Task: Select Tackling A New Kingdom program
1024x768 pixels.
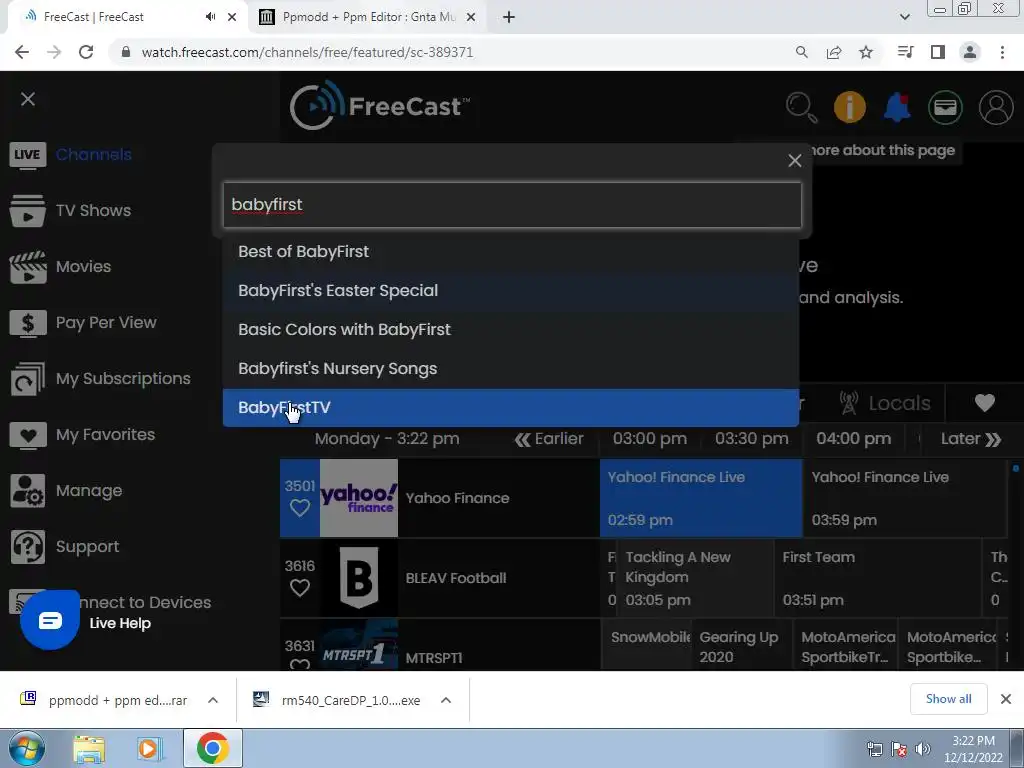Action: click(696, 578)
